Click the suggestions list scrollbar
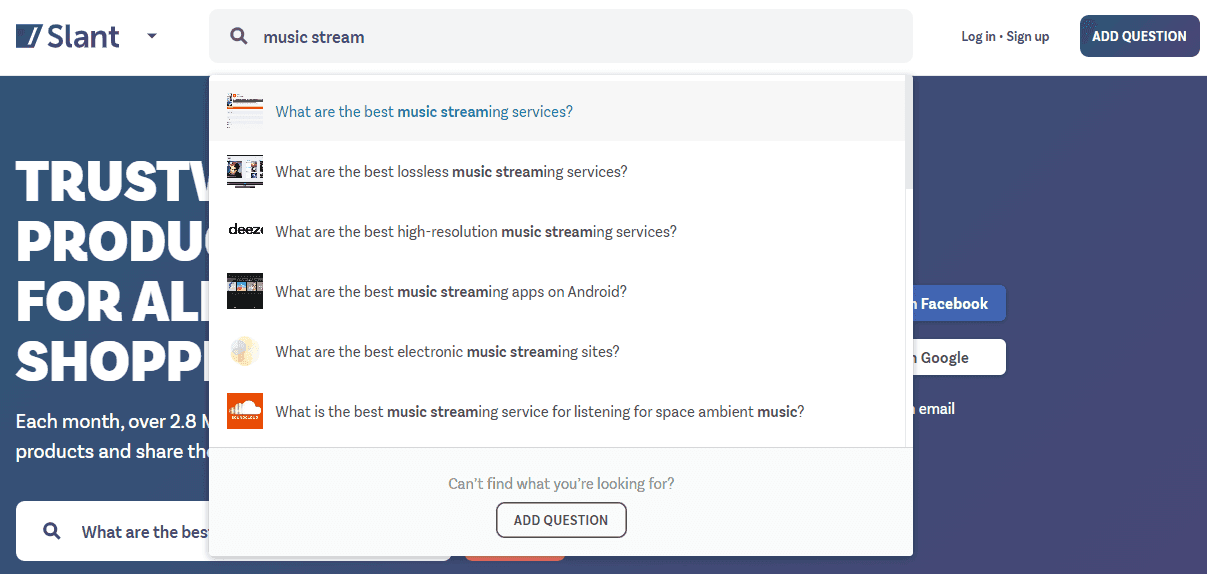1207x574 pixels. 909,135
